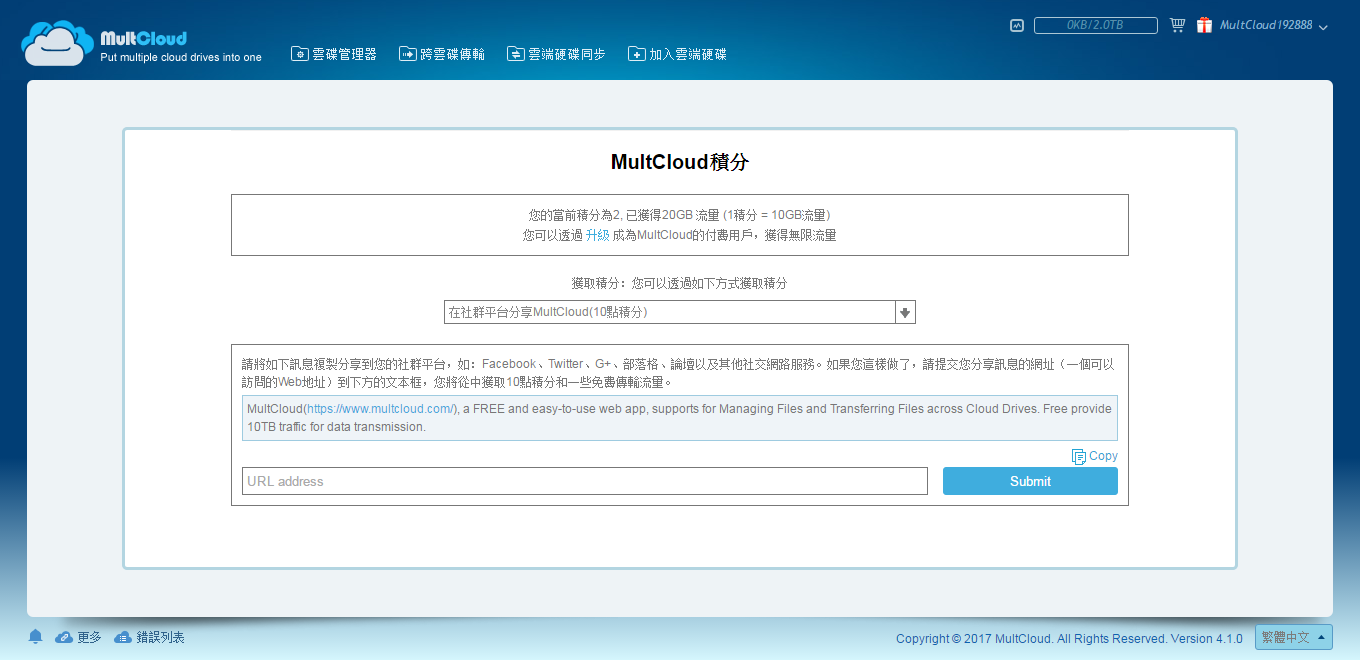1360x660 pixels.
Task: Click the Copy link
Action: tap(1103, 456)
